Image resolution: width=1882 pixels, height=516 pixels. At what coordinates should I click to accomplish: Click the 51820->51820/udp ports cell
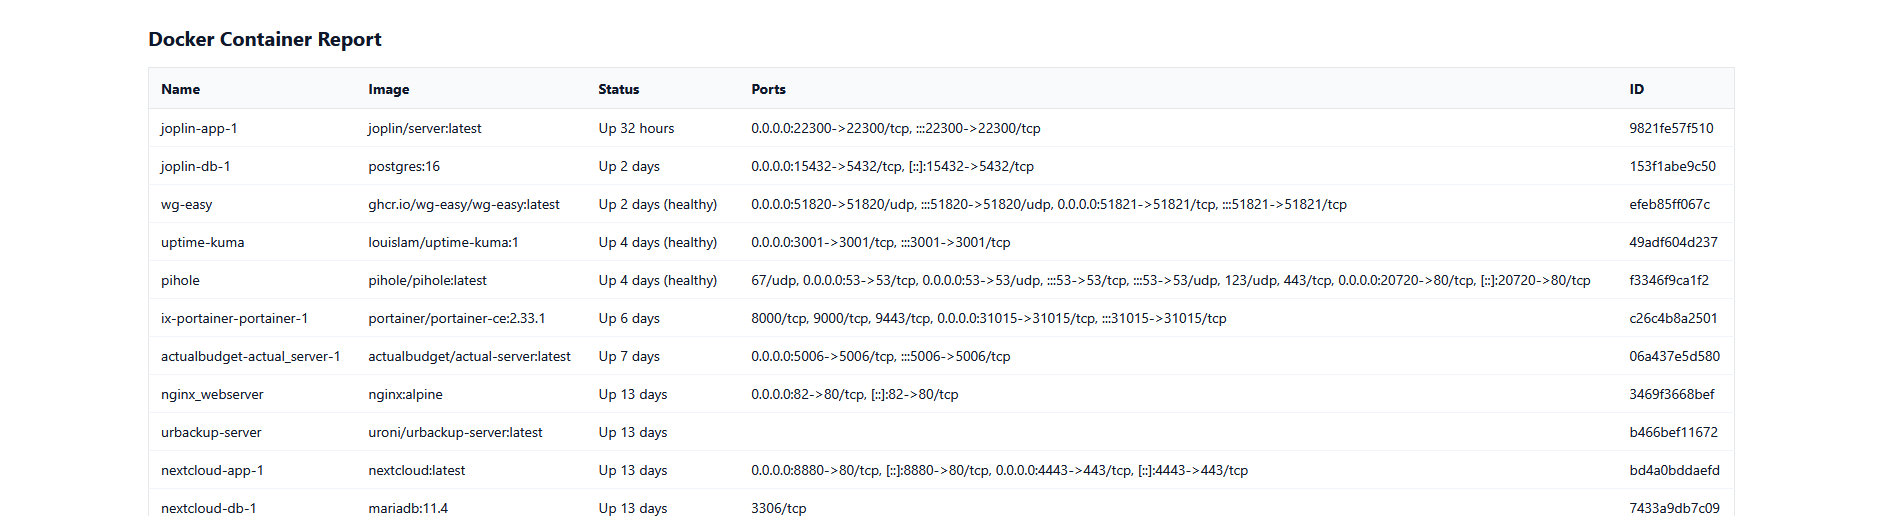point(1049,204)
